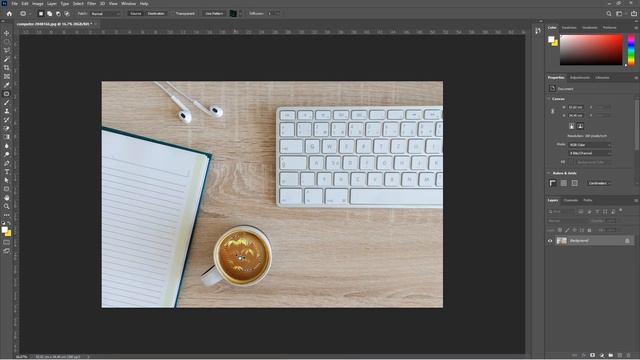The width and height of the screenshot is (640, 360).
Task: Open the ruler units dropdown showing Centimeters
Action: (599, 183)
